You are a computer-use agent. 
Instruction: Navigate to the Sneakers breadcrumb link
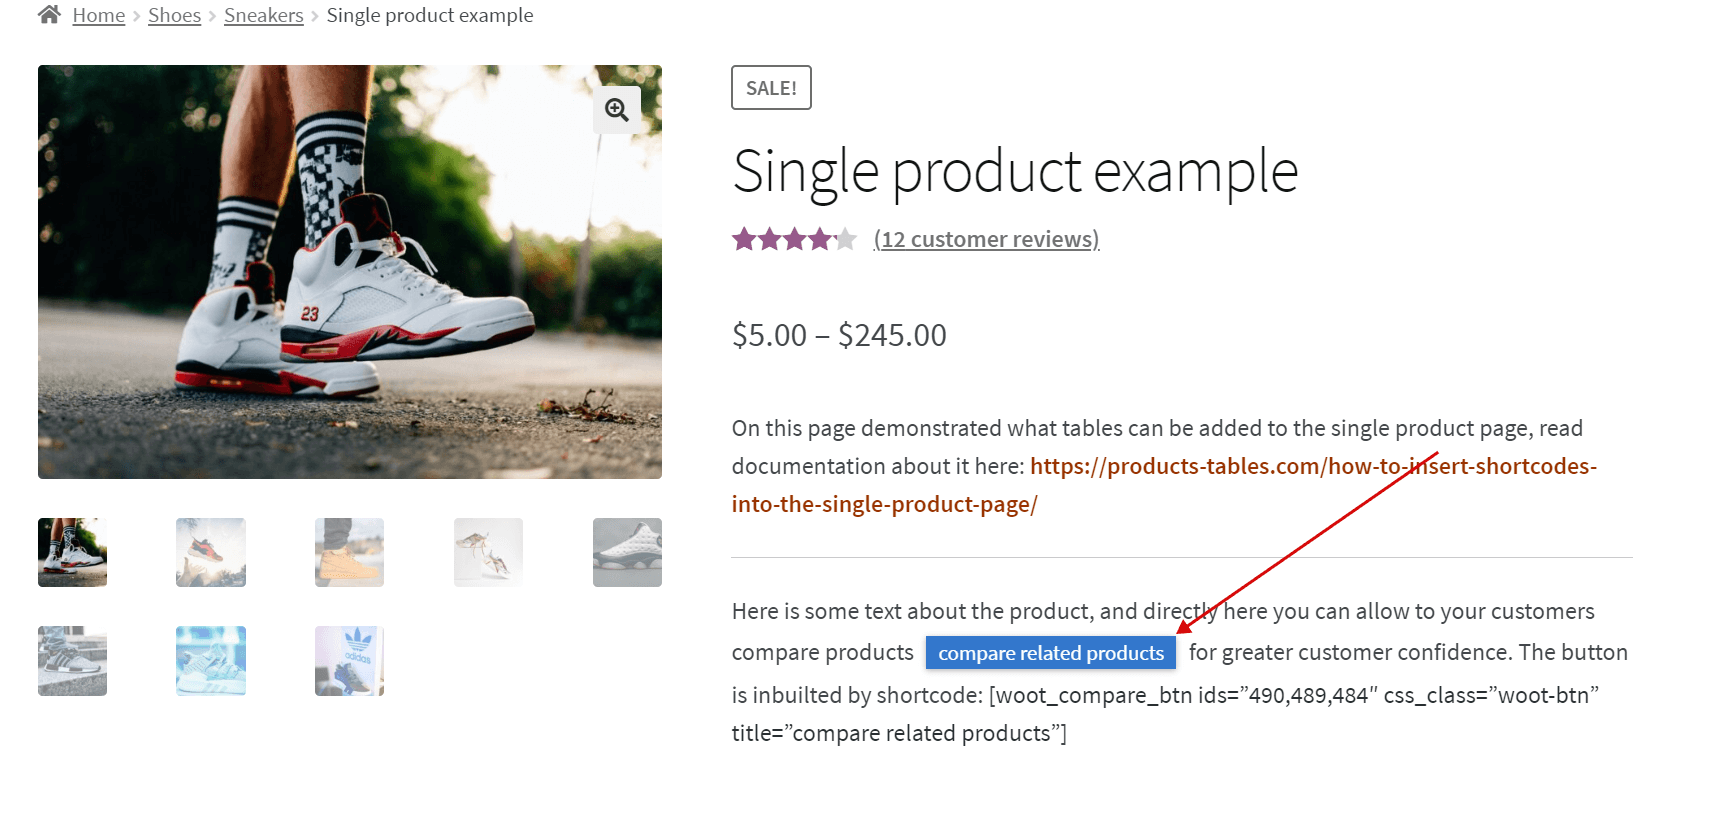pyautogui.click(x=264, y=15)
